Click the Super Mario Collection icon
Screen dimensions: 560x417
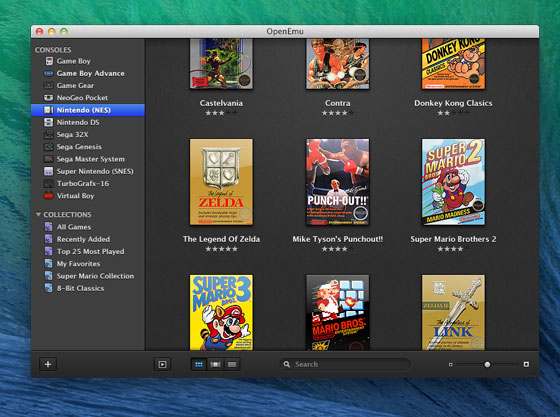49,276
